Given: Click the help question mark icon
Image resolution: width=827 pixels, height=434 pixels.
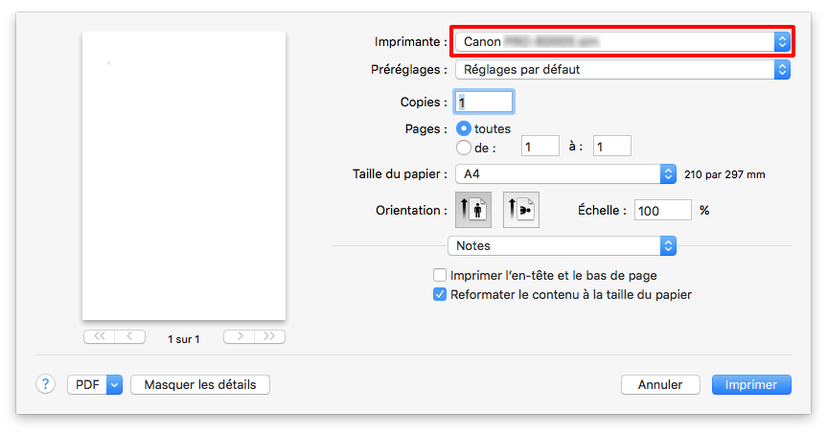Looking at the screenshot, I should (x=46, y=384).
